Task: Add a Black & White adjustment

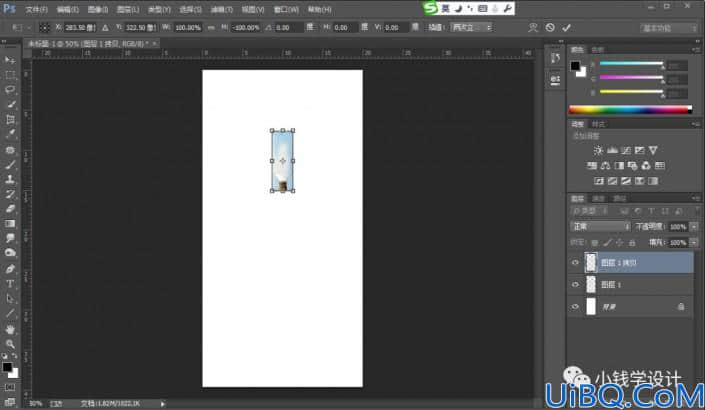Action: click(x=619, y=165)
